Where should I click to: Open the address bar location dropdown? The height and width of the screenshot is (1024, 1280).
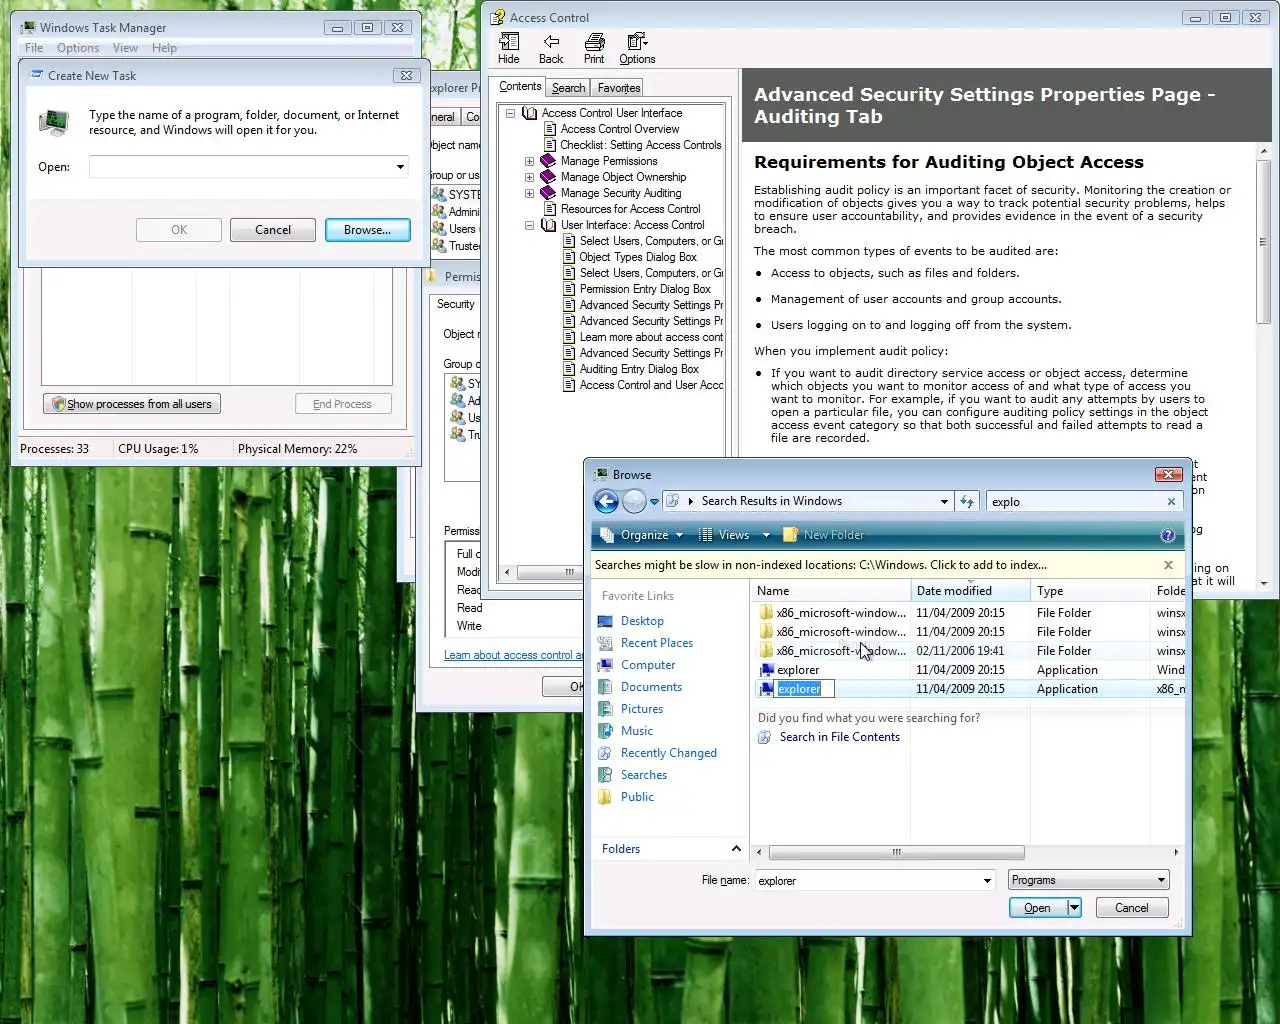pyautogui.click(x=944, y=502)
